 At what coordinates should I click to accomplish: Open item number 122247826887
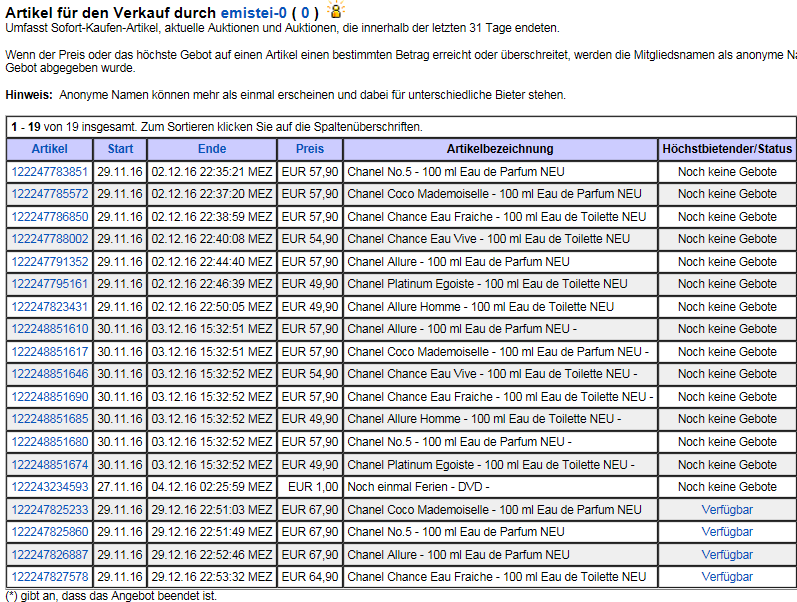[50, 554]
